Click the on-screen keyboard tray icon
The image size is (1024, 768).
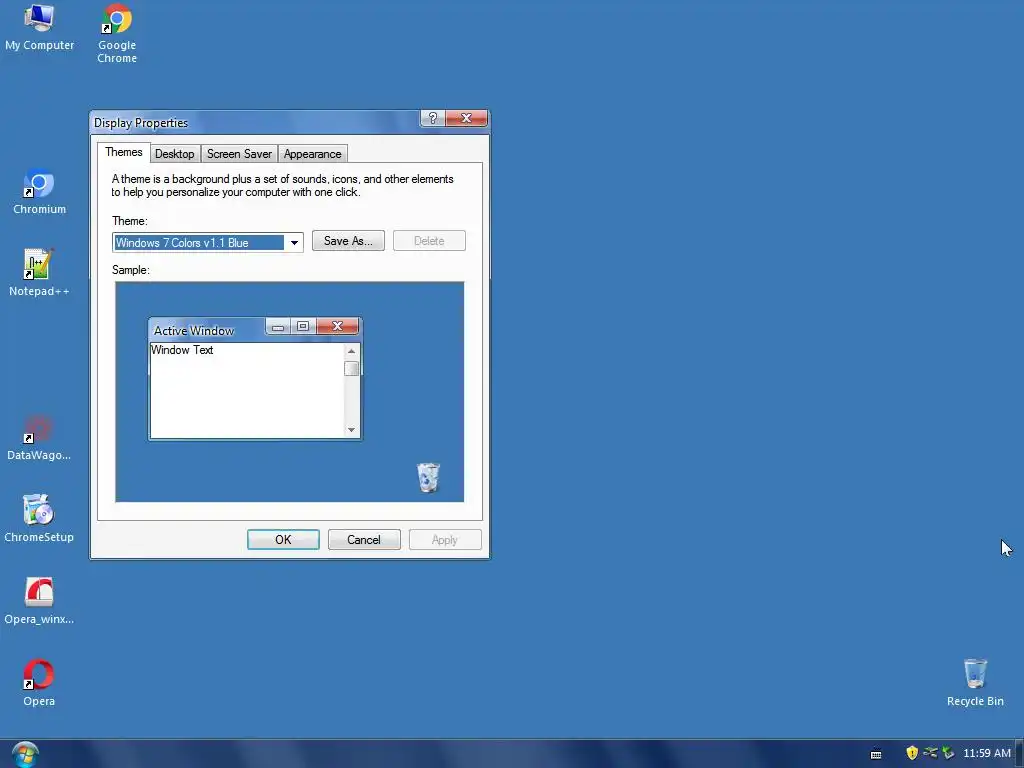pos(876,754)
